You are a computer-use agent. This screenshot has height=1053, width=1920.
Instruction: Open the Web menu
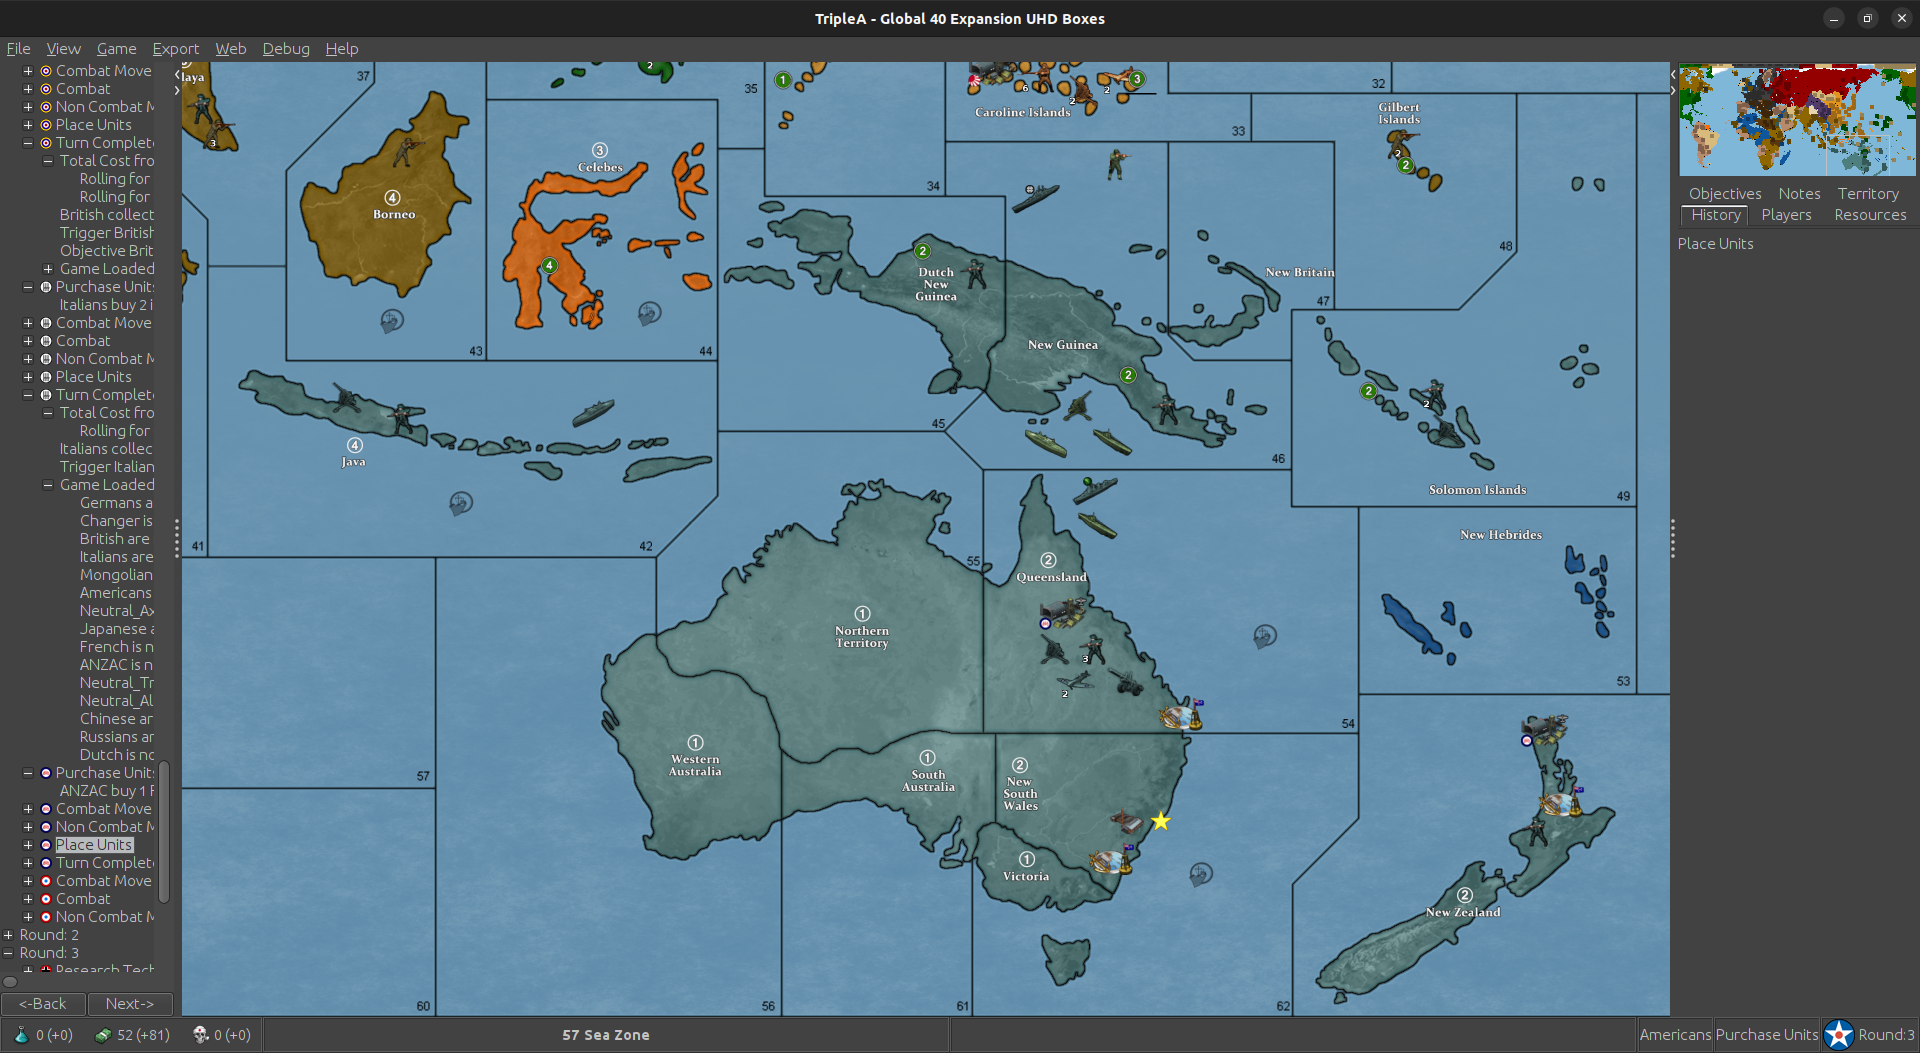pyautogui.click(x=231, y=48)
